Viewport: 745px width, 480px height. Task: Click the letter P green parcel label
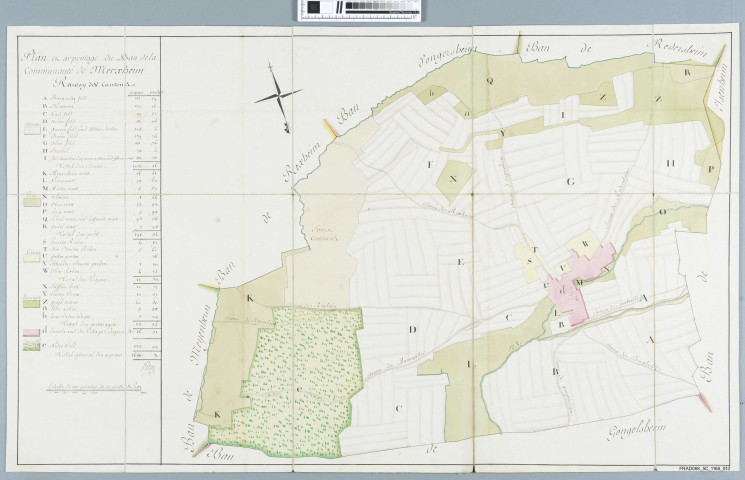coord(710,169)
